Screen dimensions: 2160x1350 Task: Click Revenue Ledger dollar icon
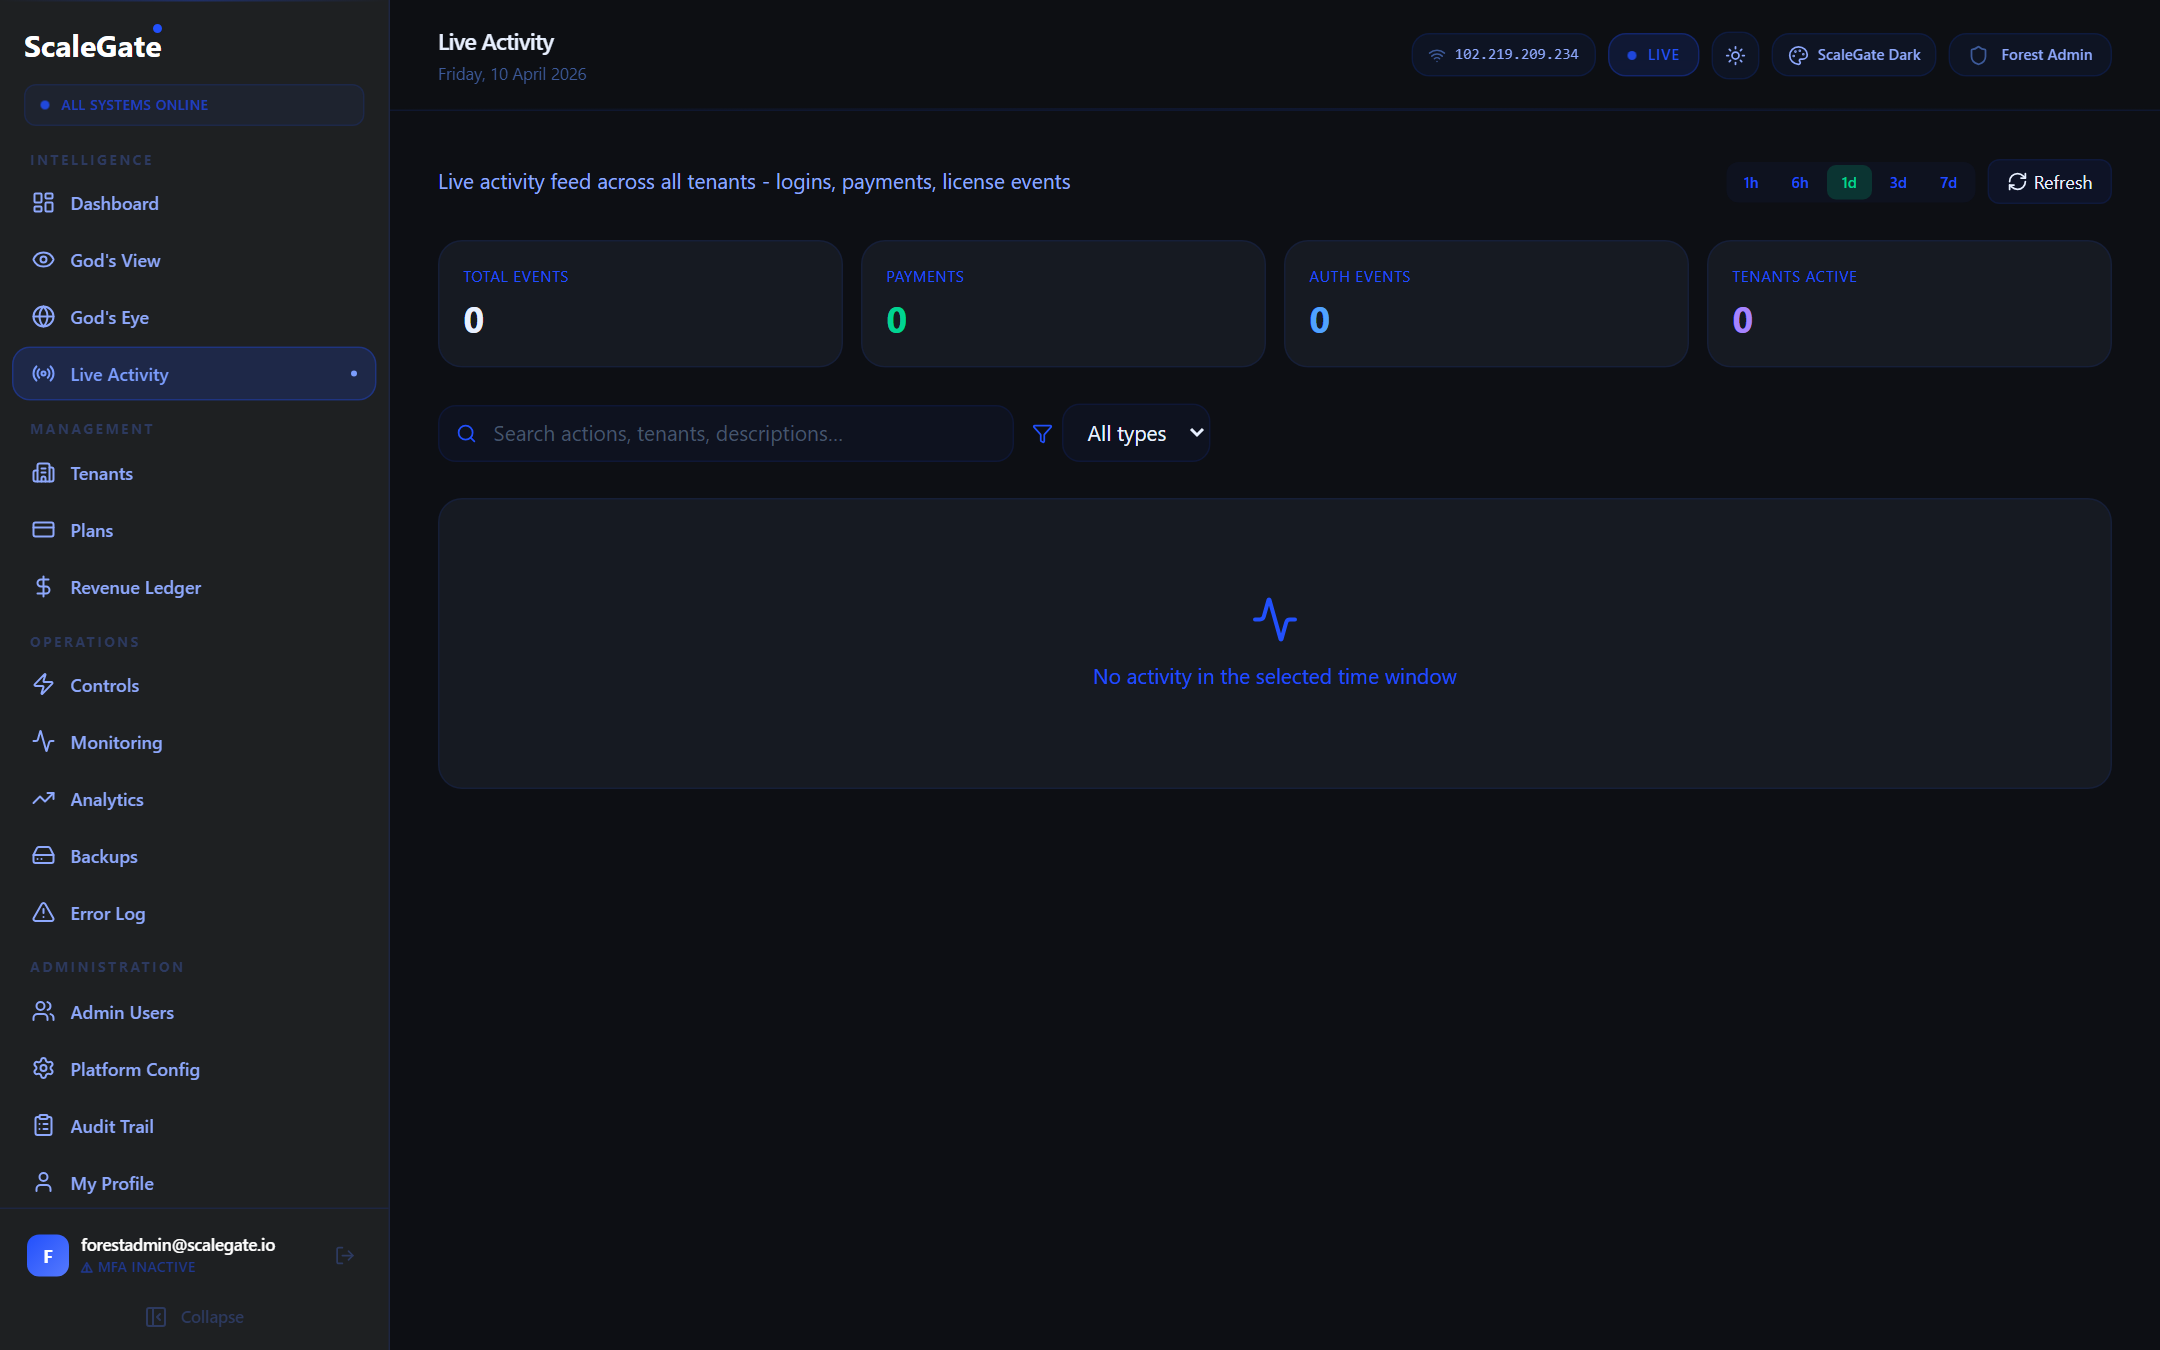tap(43, 587)
